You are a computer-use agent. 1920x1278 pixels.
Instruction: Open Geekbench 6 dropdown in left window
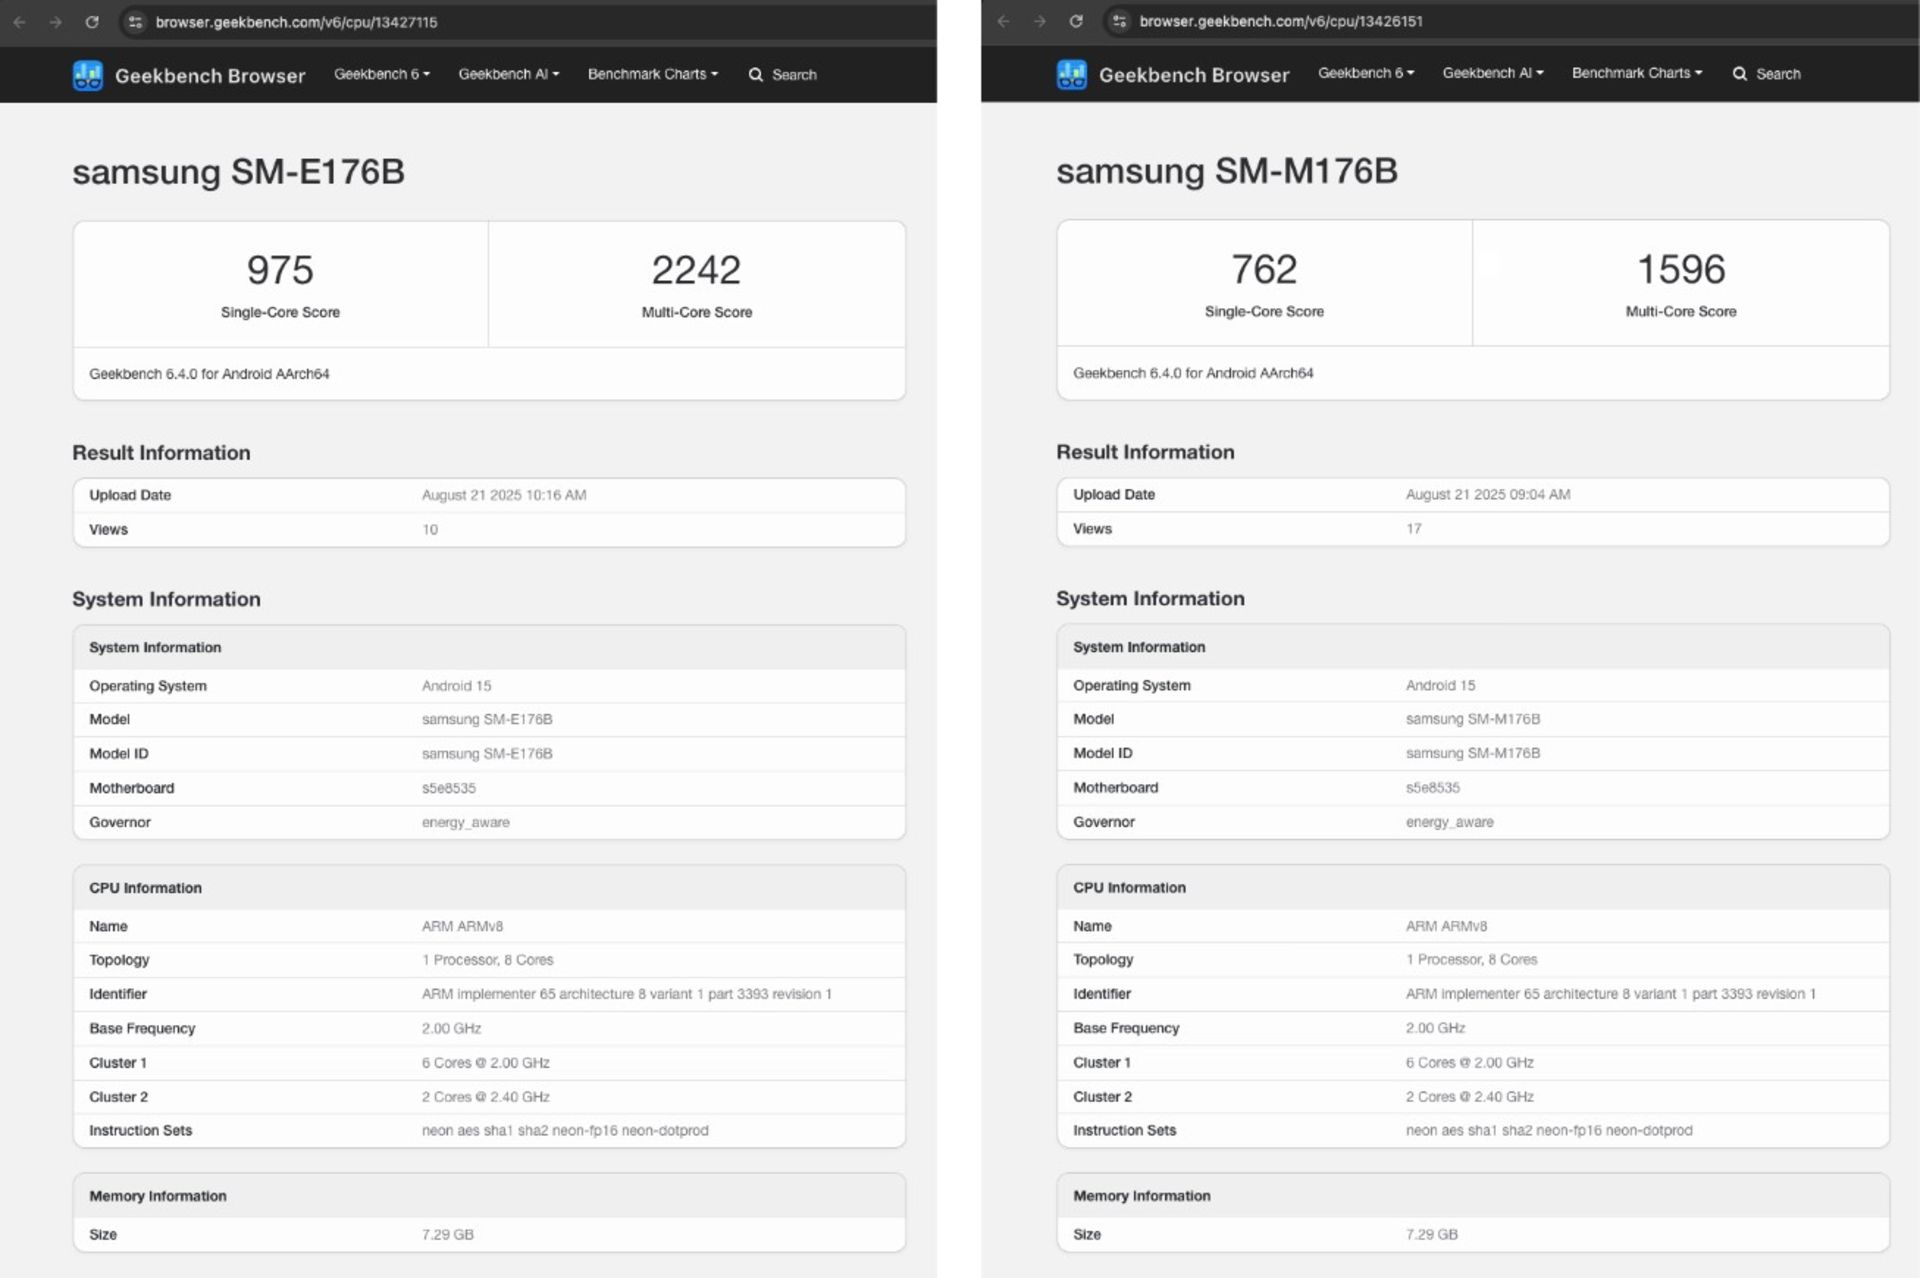click(382, 74)
